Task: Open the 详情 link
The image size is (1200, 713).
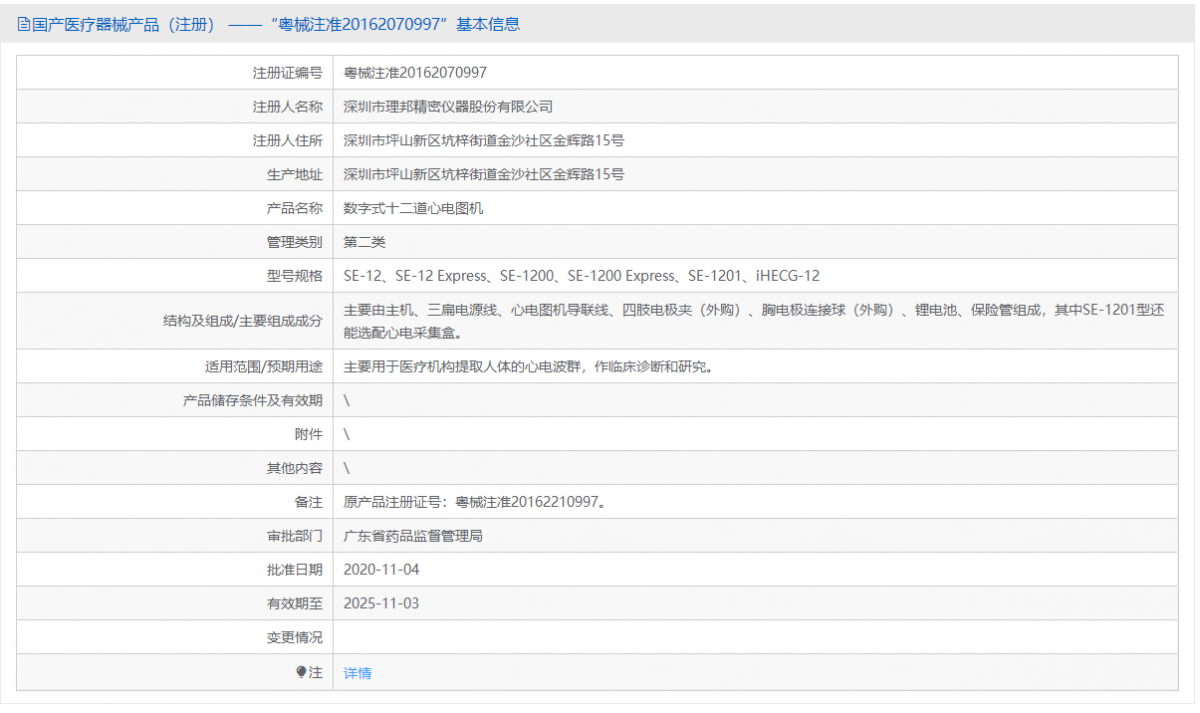Action: (x=357, y=673)
